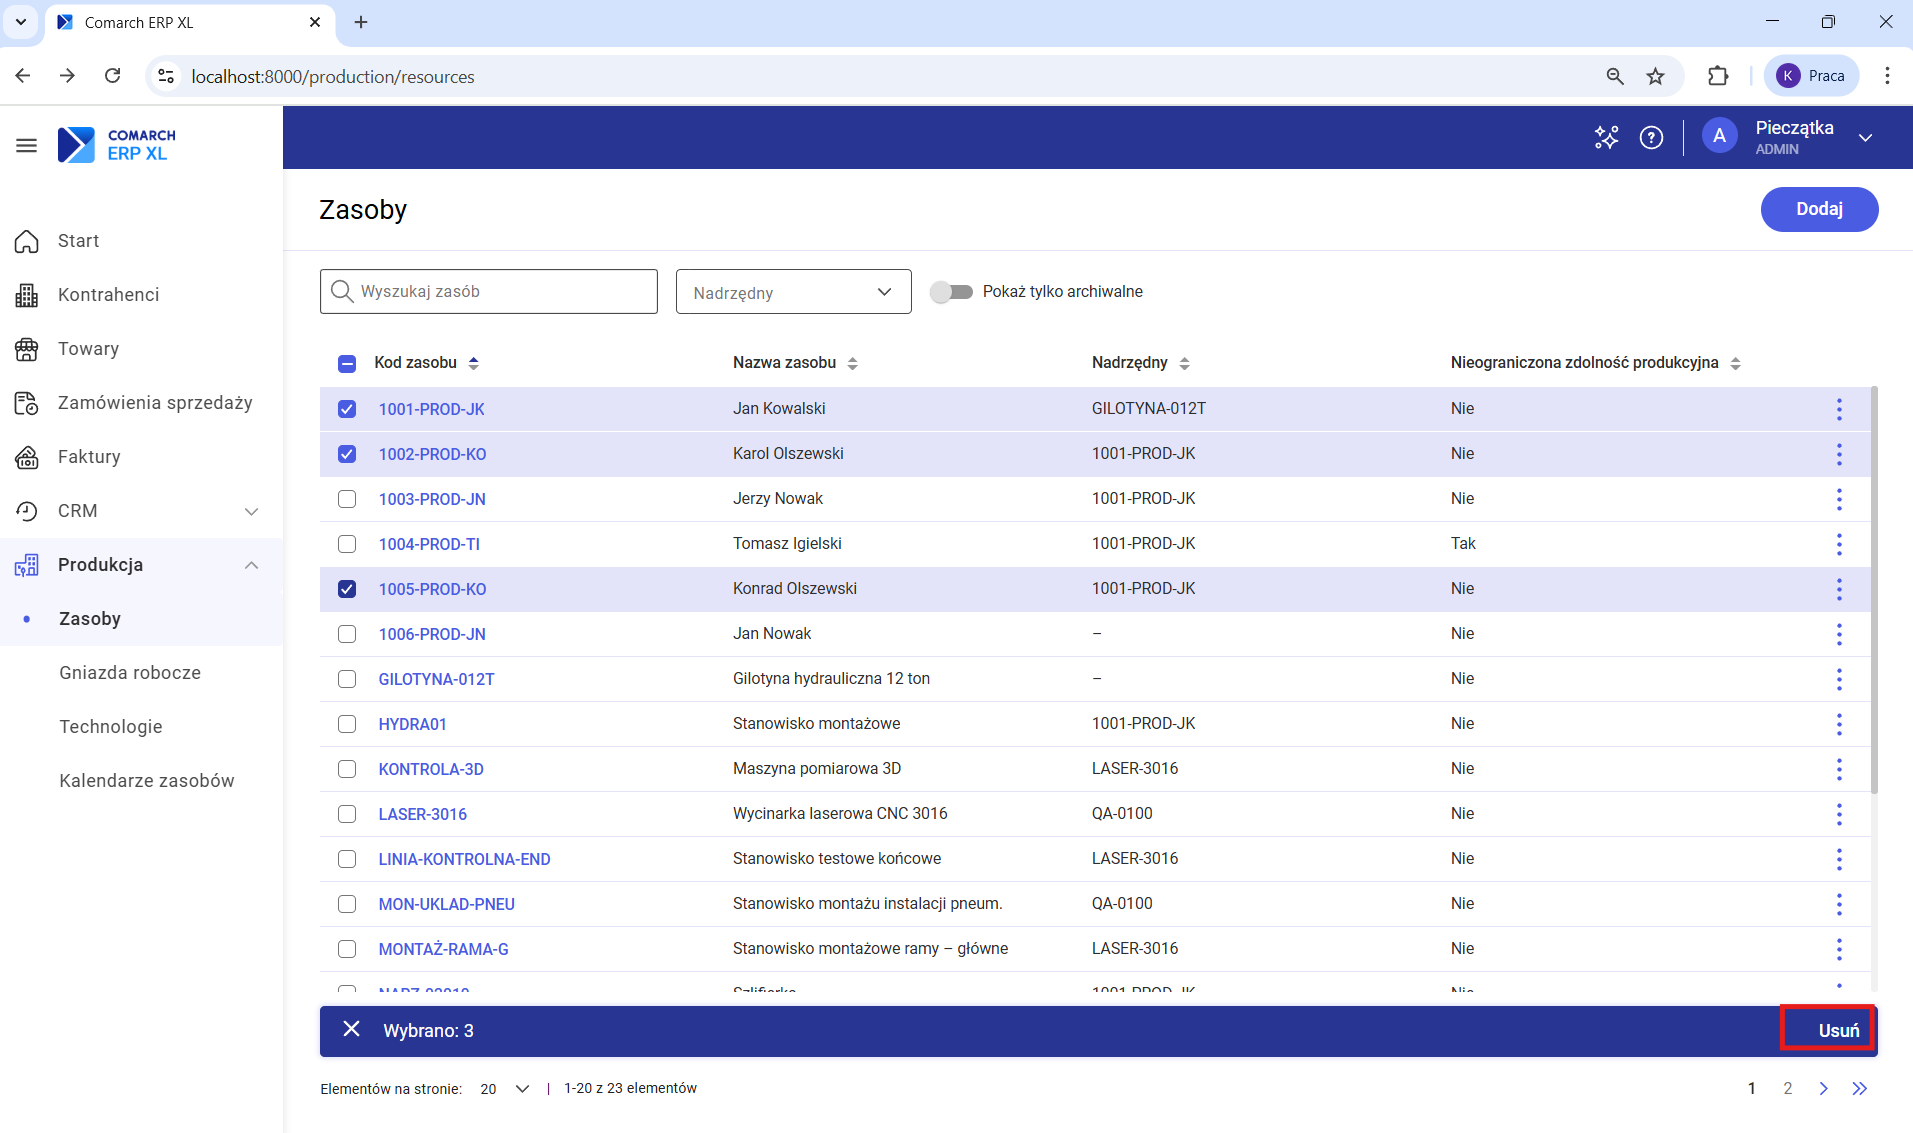Open items-per-page dropdown showing 20
The image size is (1913, 1133).
(x=505, y=1088)
